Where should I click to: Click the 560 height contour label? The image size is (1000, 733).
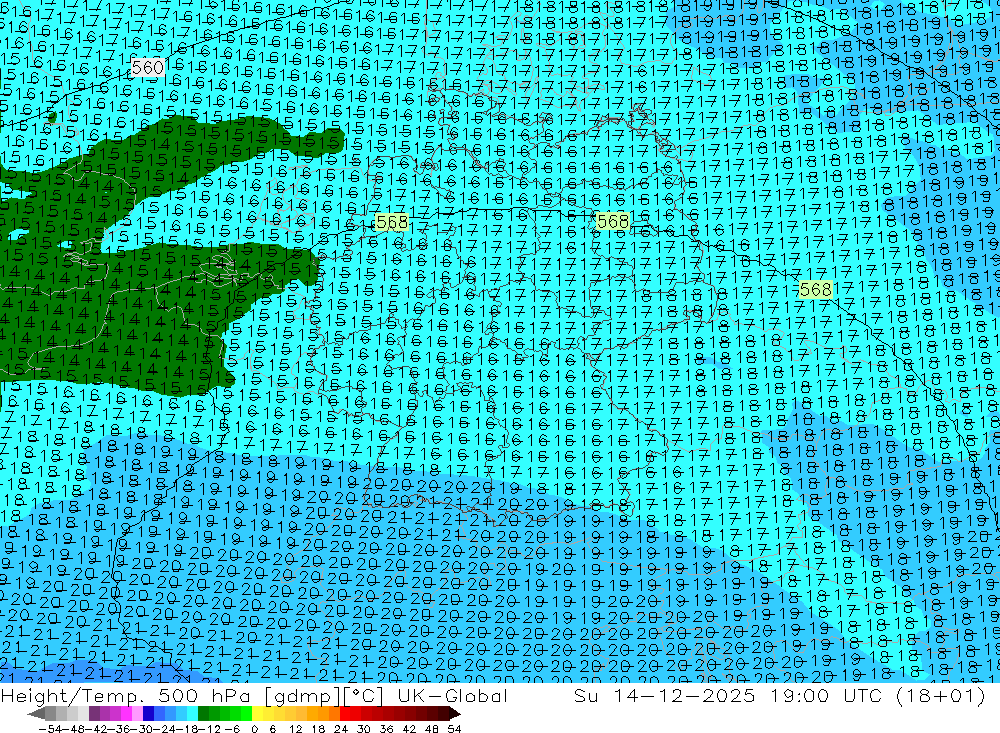[148, 67]
